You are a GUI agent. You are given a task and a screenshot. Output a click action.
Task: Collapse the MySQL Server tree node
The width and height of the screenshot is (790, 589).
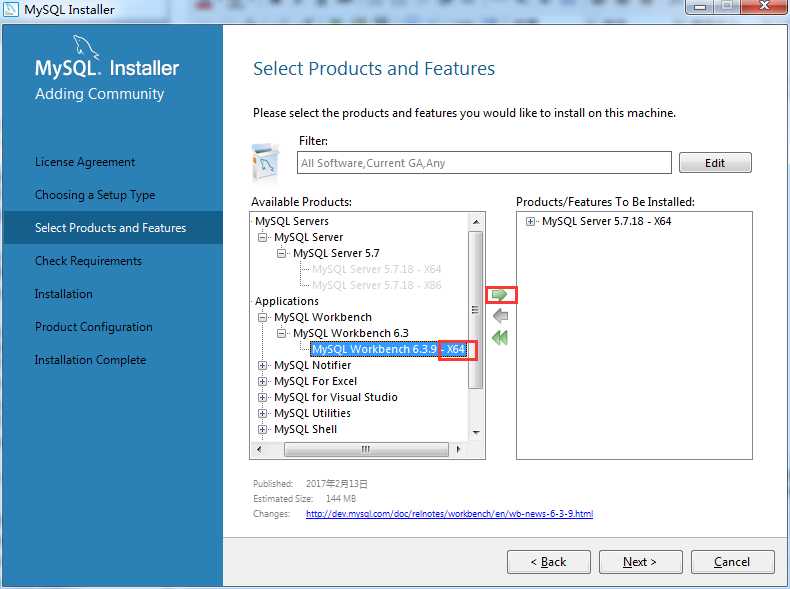[x=262, y=237]
